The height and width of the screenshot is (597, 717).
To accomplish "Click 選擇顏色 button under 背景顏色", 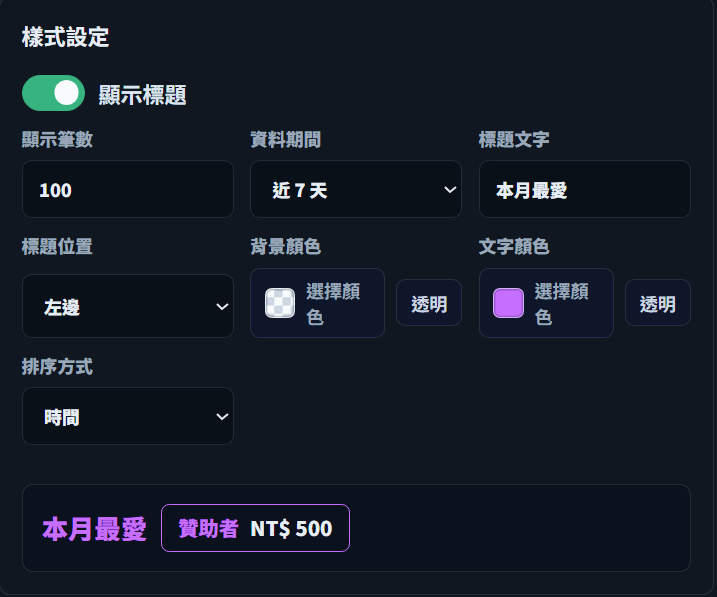I will (317, 303).
